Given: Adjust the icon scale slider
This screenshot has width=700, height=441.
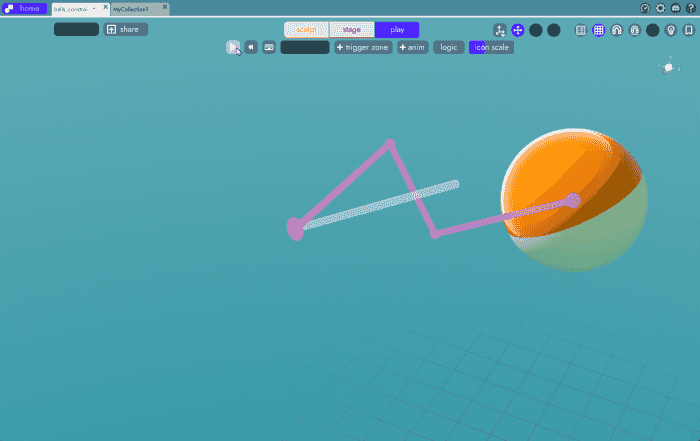Looking at the screenshot, I should click(x=491, y=47).
